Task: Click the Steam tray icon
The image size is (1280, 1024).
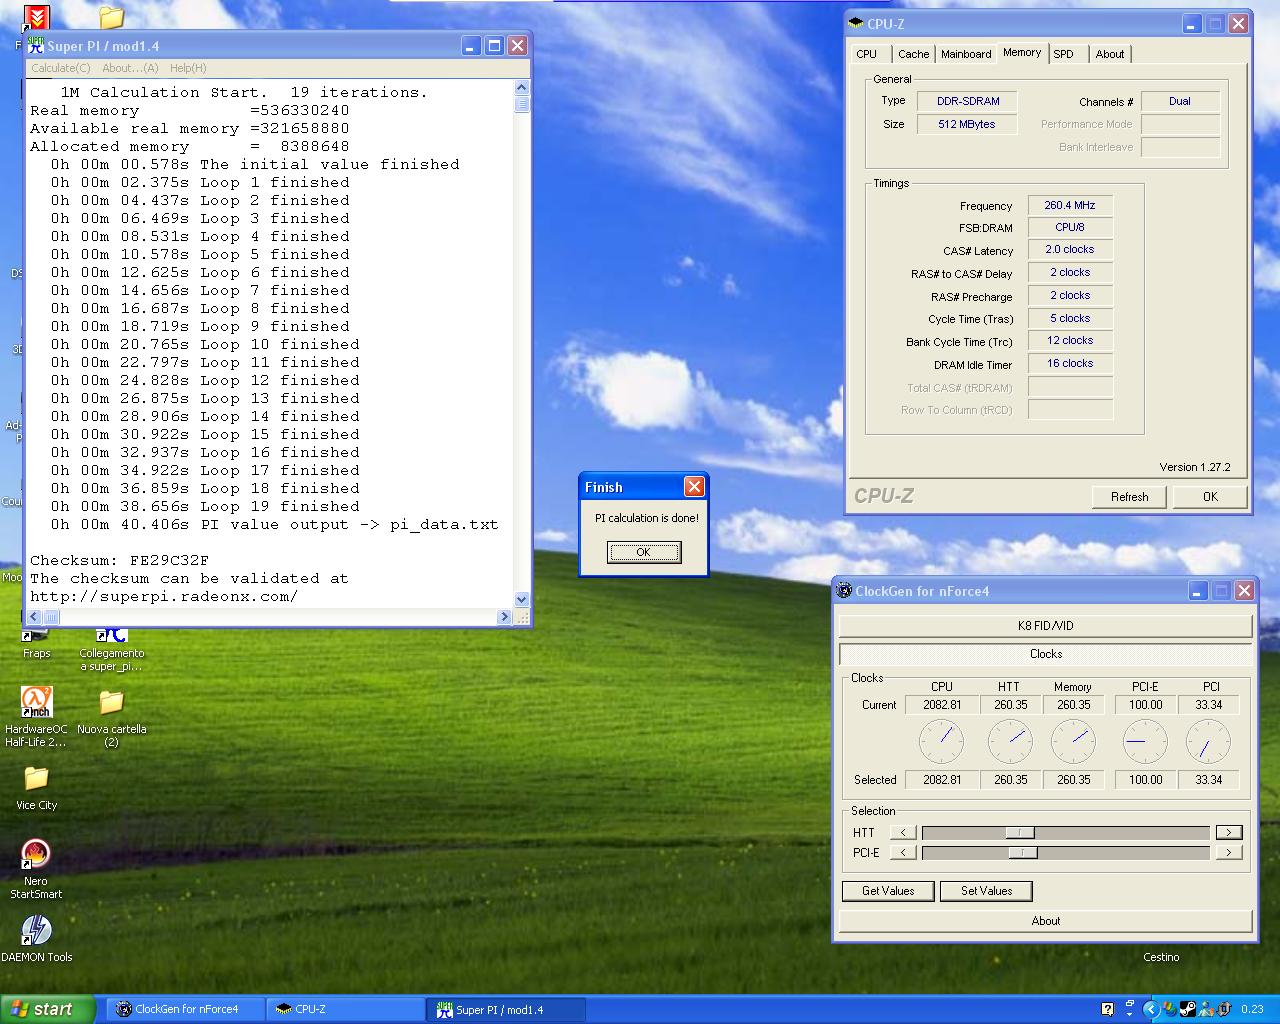Action: click(1187, 1009)
